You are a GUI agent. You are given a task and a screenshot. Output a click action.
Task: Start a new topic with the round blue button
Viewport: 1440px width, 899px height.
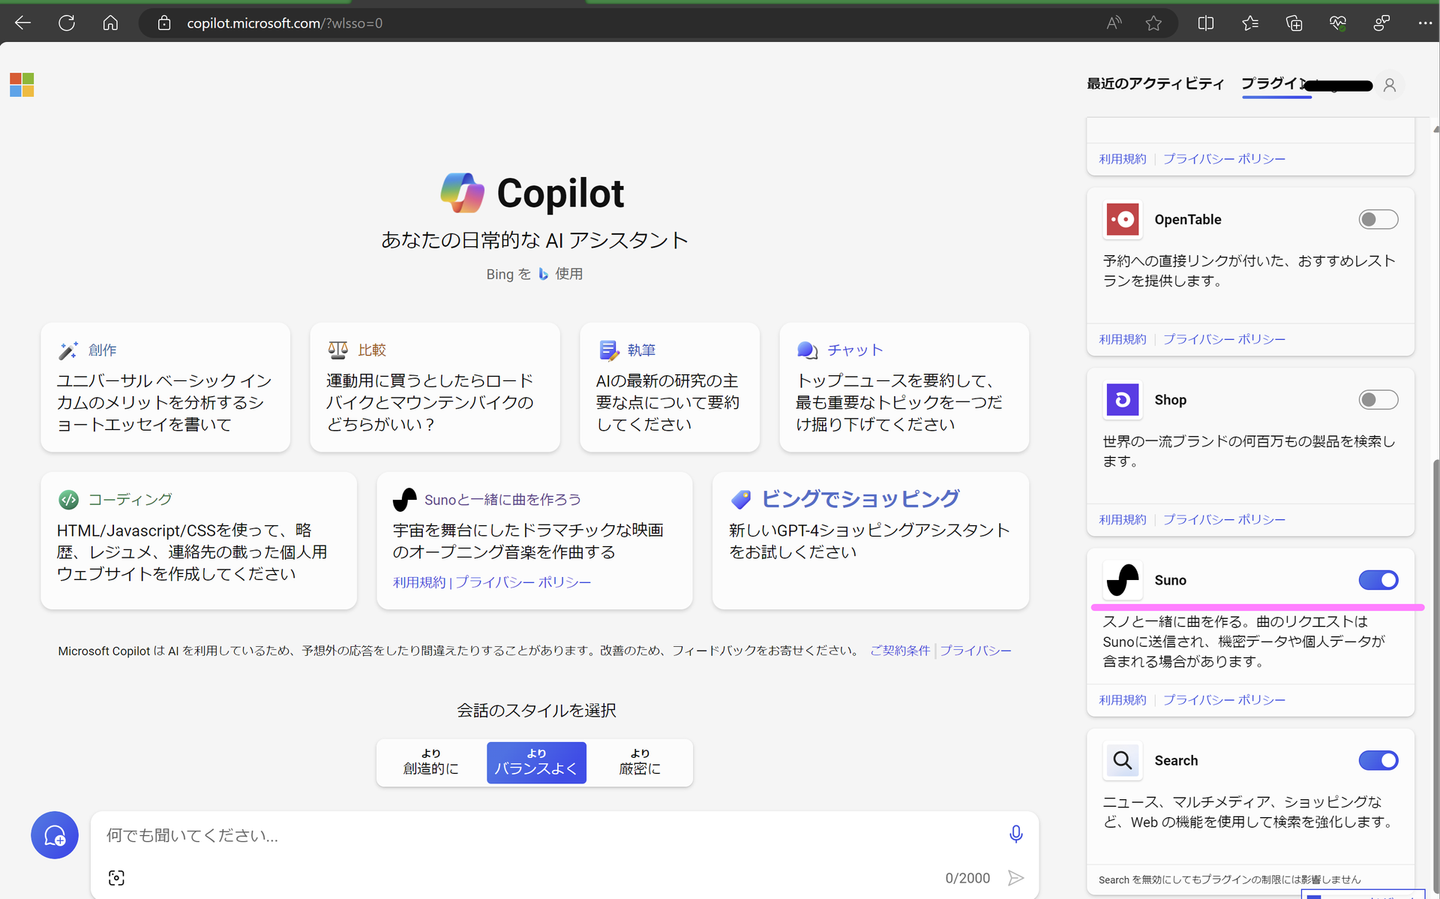(x=55, y=835)
